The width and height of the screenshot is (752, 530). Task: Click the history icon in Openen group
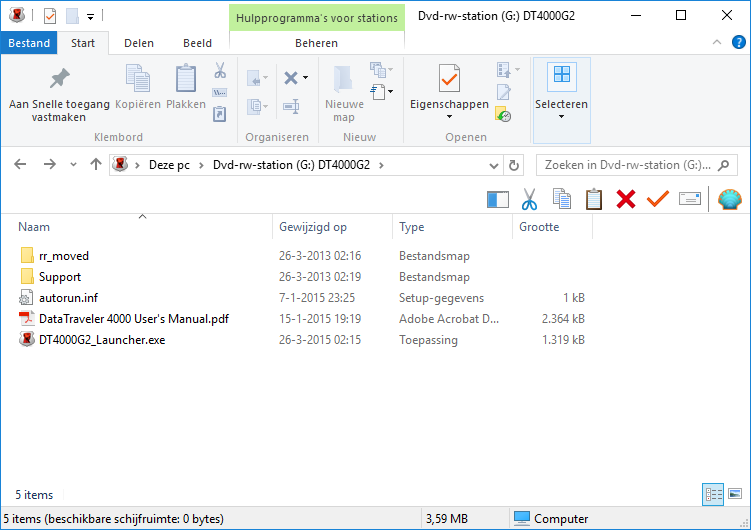[503, 115]
